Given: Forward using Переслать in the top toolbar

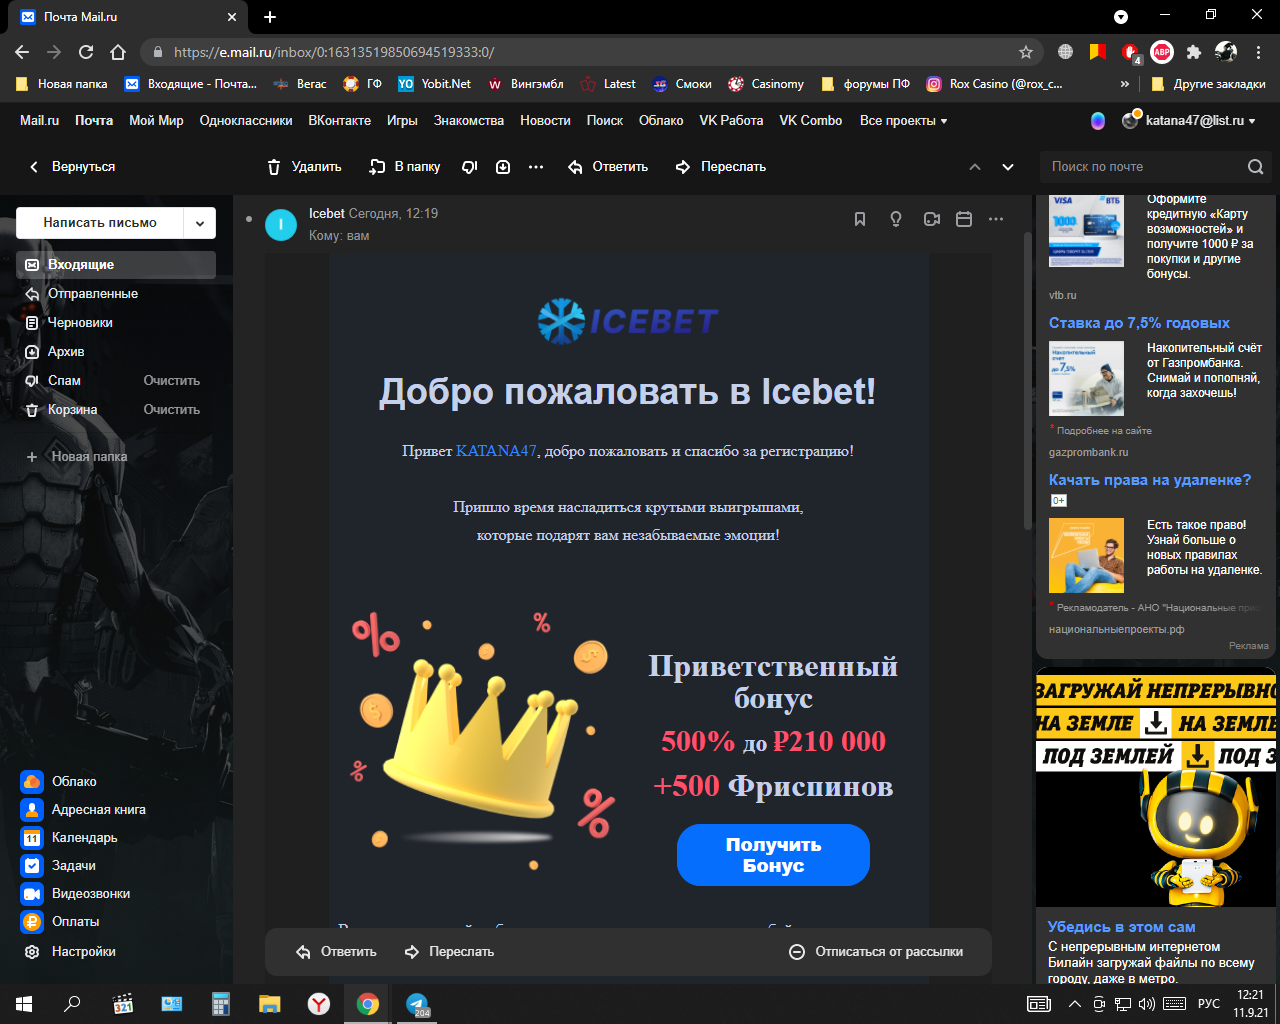Looking at the screenshot, I should tap(721, 167).
